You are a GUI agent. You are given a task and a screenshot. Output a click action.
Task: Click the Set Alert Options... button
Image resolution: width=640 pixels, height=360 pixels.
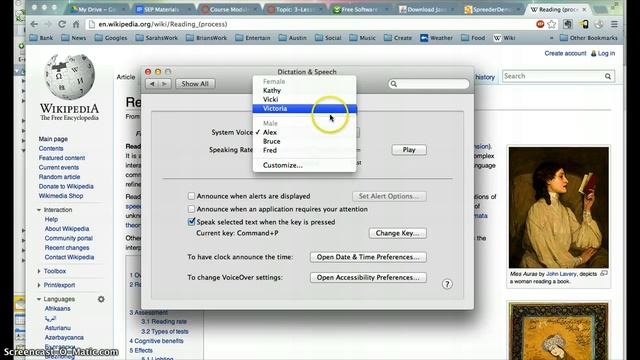(389, 196)
